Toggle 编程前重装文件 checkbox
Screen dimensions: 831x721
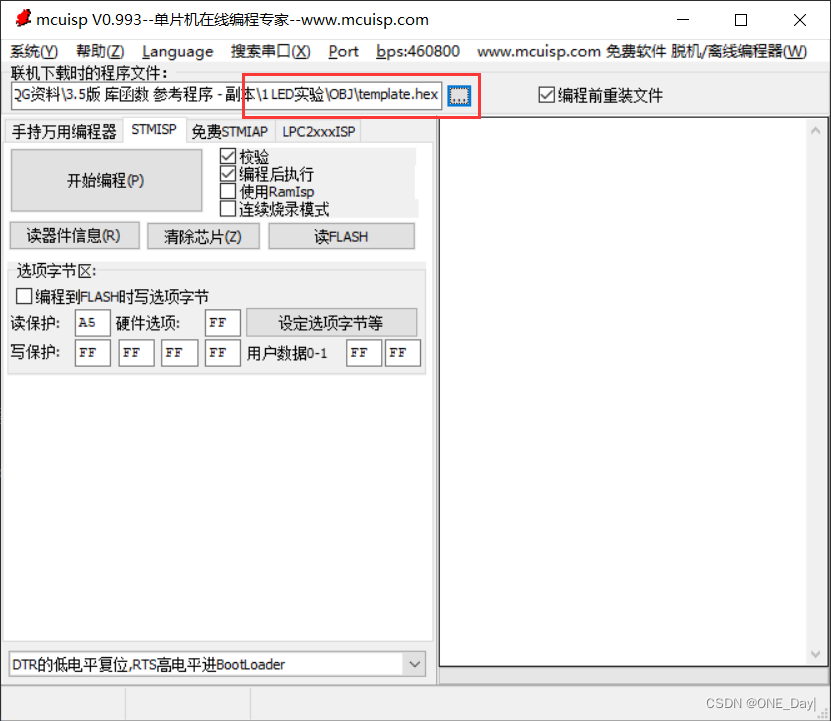tap(546, 95)
